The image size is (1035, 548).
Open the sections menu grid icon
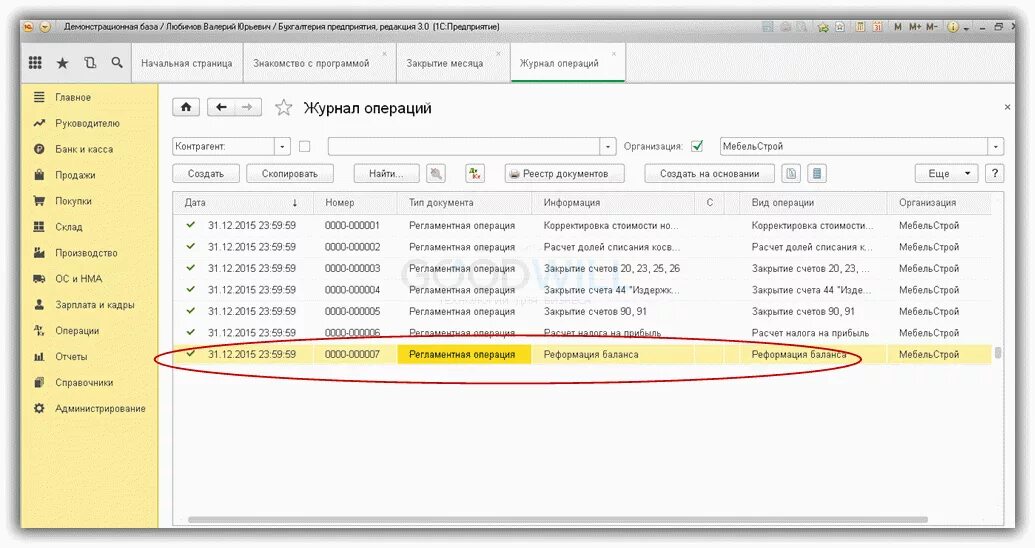pos(36,63)
